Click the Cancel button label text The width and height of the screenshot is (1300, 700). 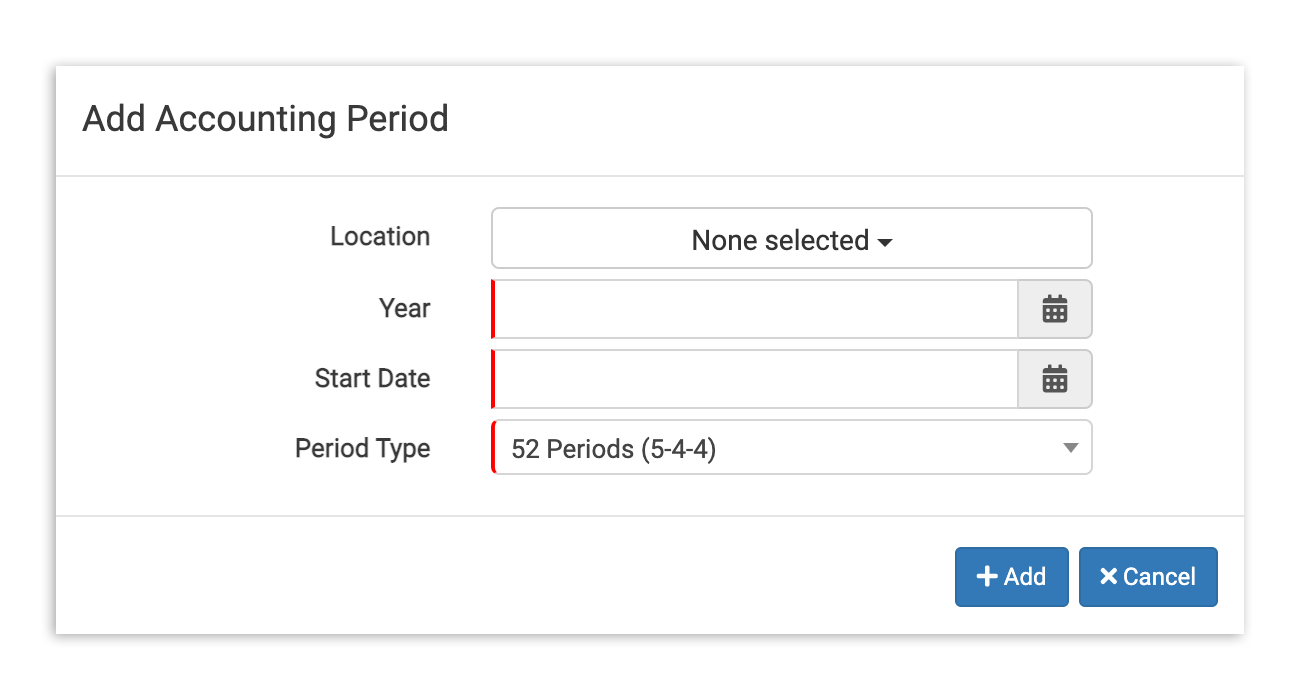point(1159,577)
